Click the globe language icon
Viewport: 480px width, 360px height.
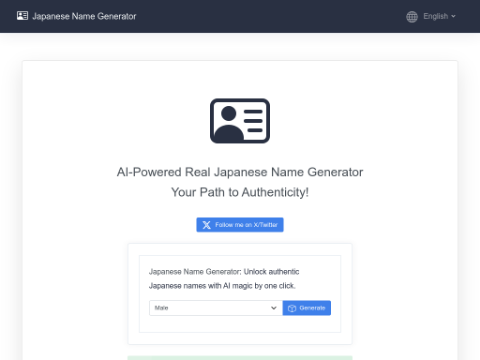tap(412, 16)
